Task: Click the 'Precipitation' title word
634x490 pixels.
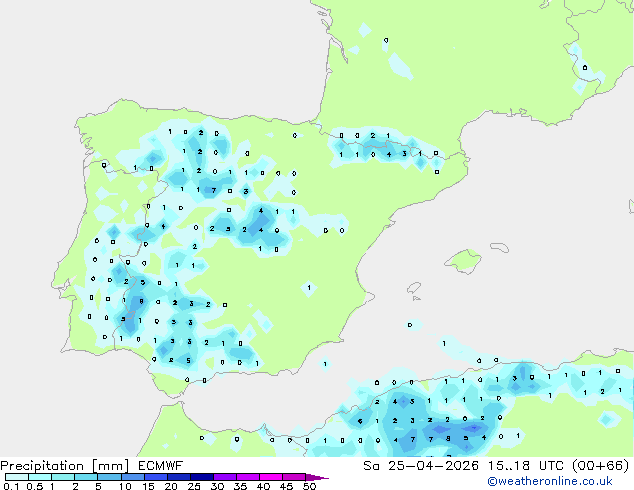Action: click(x=42, y=466)
